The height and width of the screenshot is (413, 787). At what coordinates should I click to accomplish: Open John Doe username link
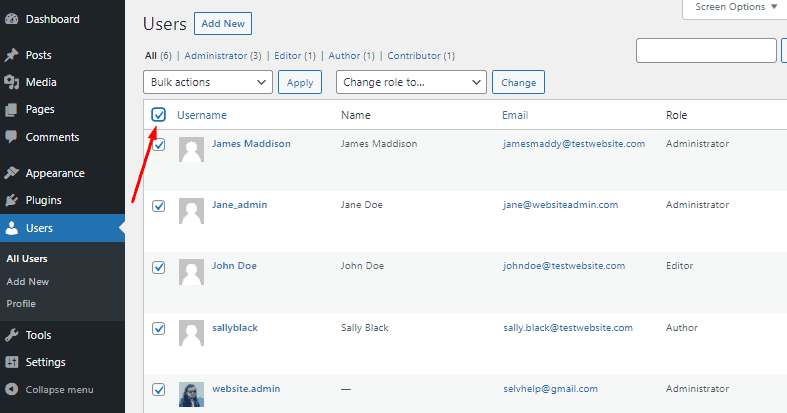click(234, 265)
